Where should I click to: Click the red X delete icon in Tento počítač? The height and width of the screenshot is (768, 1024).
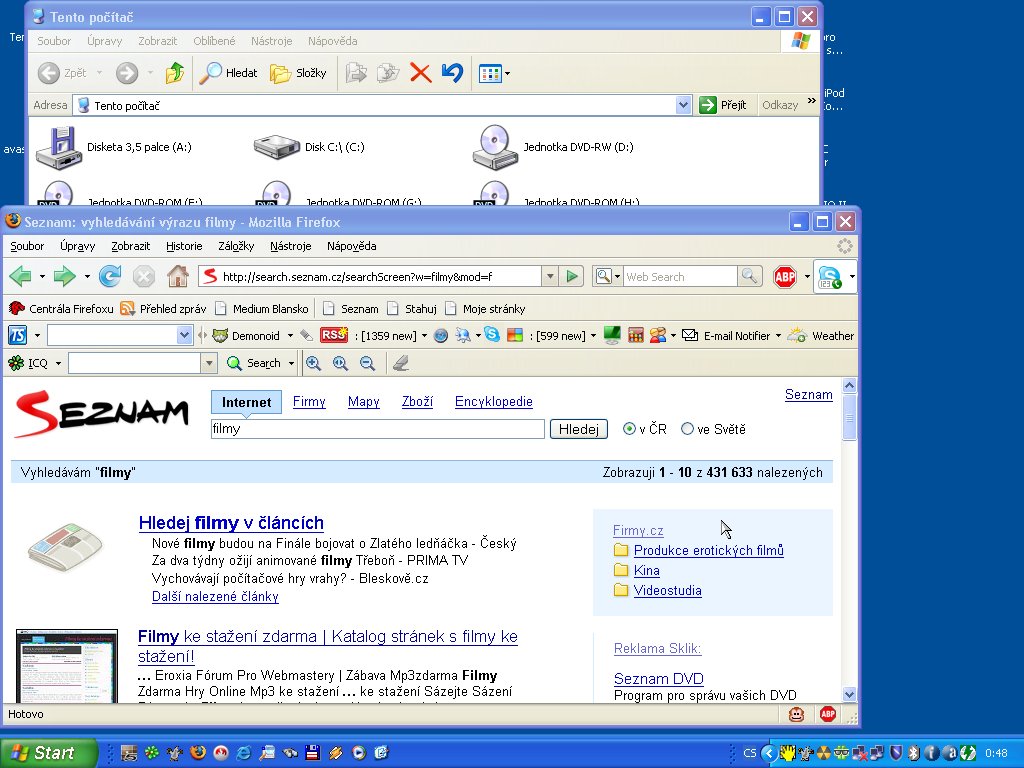tap(421, 72)
